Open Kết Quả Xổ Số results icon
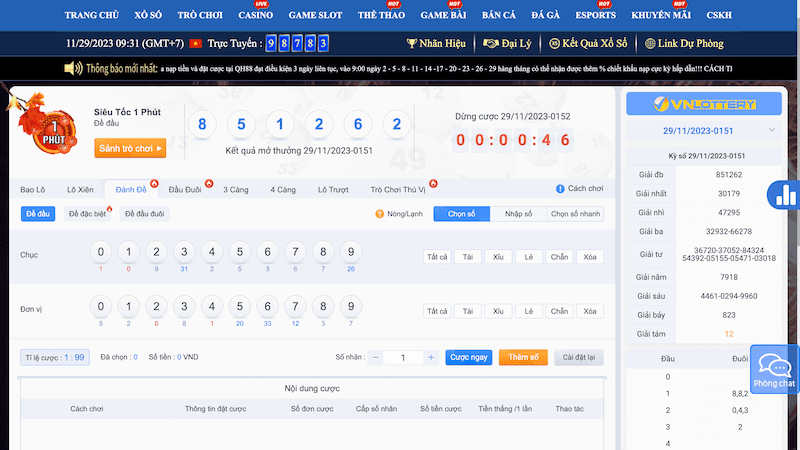This screenshot has width=800, height=450. tap(569, 44)
